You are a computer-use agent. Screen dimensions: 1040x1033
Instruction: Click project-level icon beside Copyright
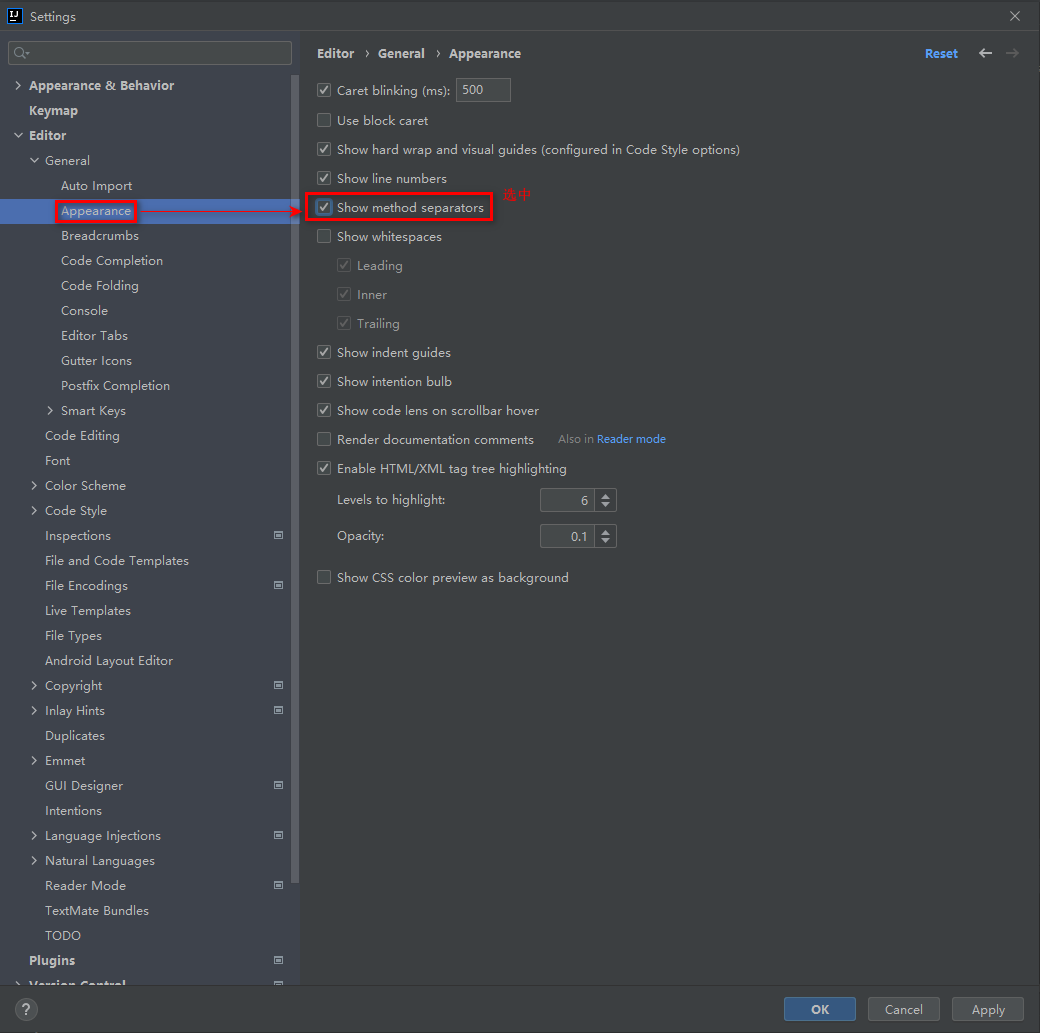click(x=279, y=685)
